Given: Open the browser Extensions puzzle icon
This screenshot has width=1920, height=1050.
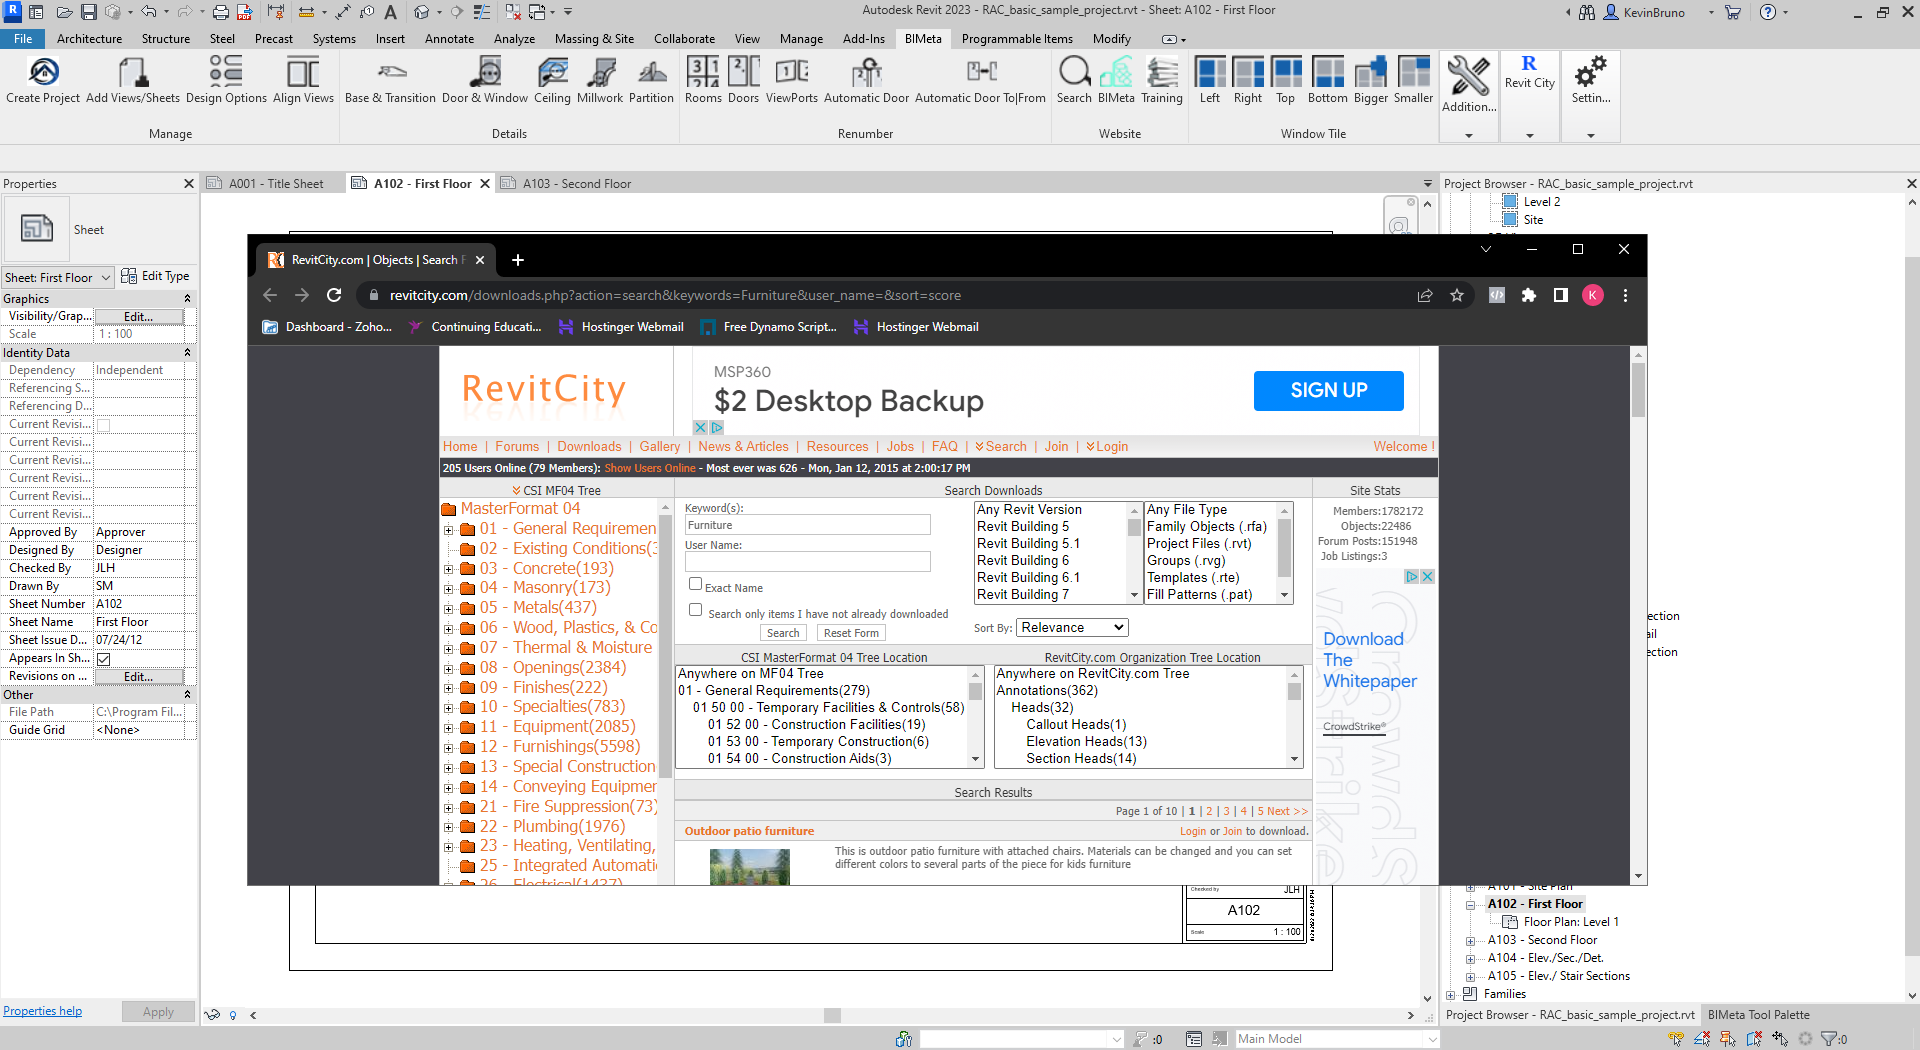Looking at the screenshot, I should (x=1529, y=295).
